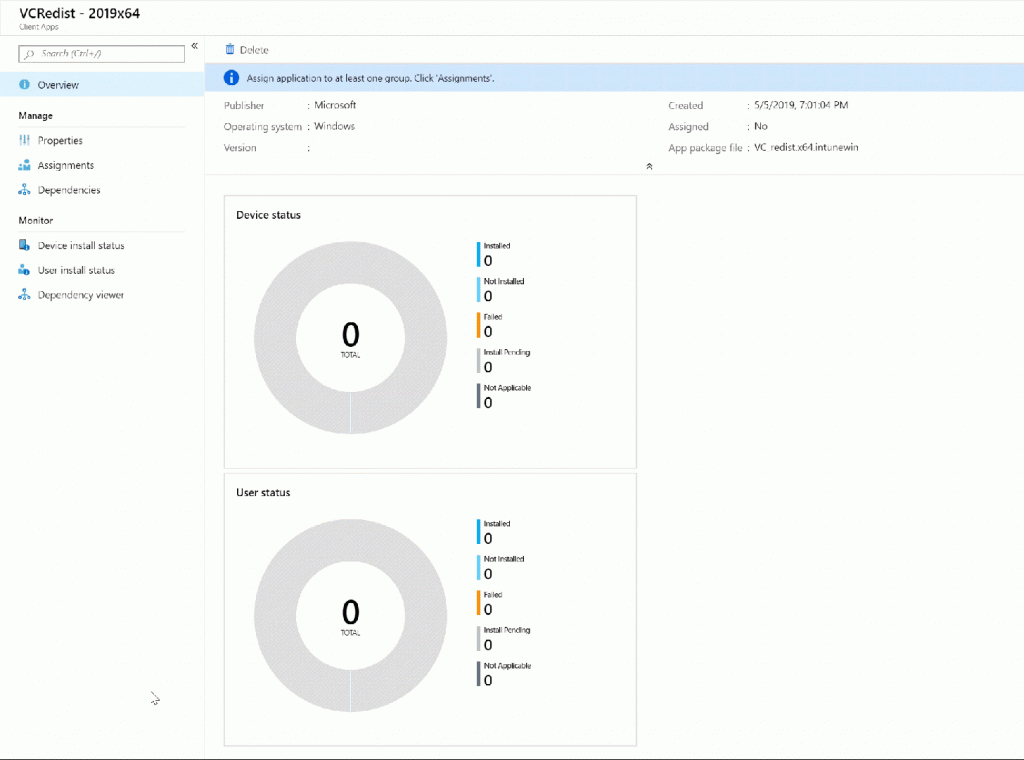Click the User install status icon
The image size is (1024, 760).
coord(24,270)
